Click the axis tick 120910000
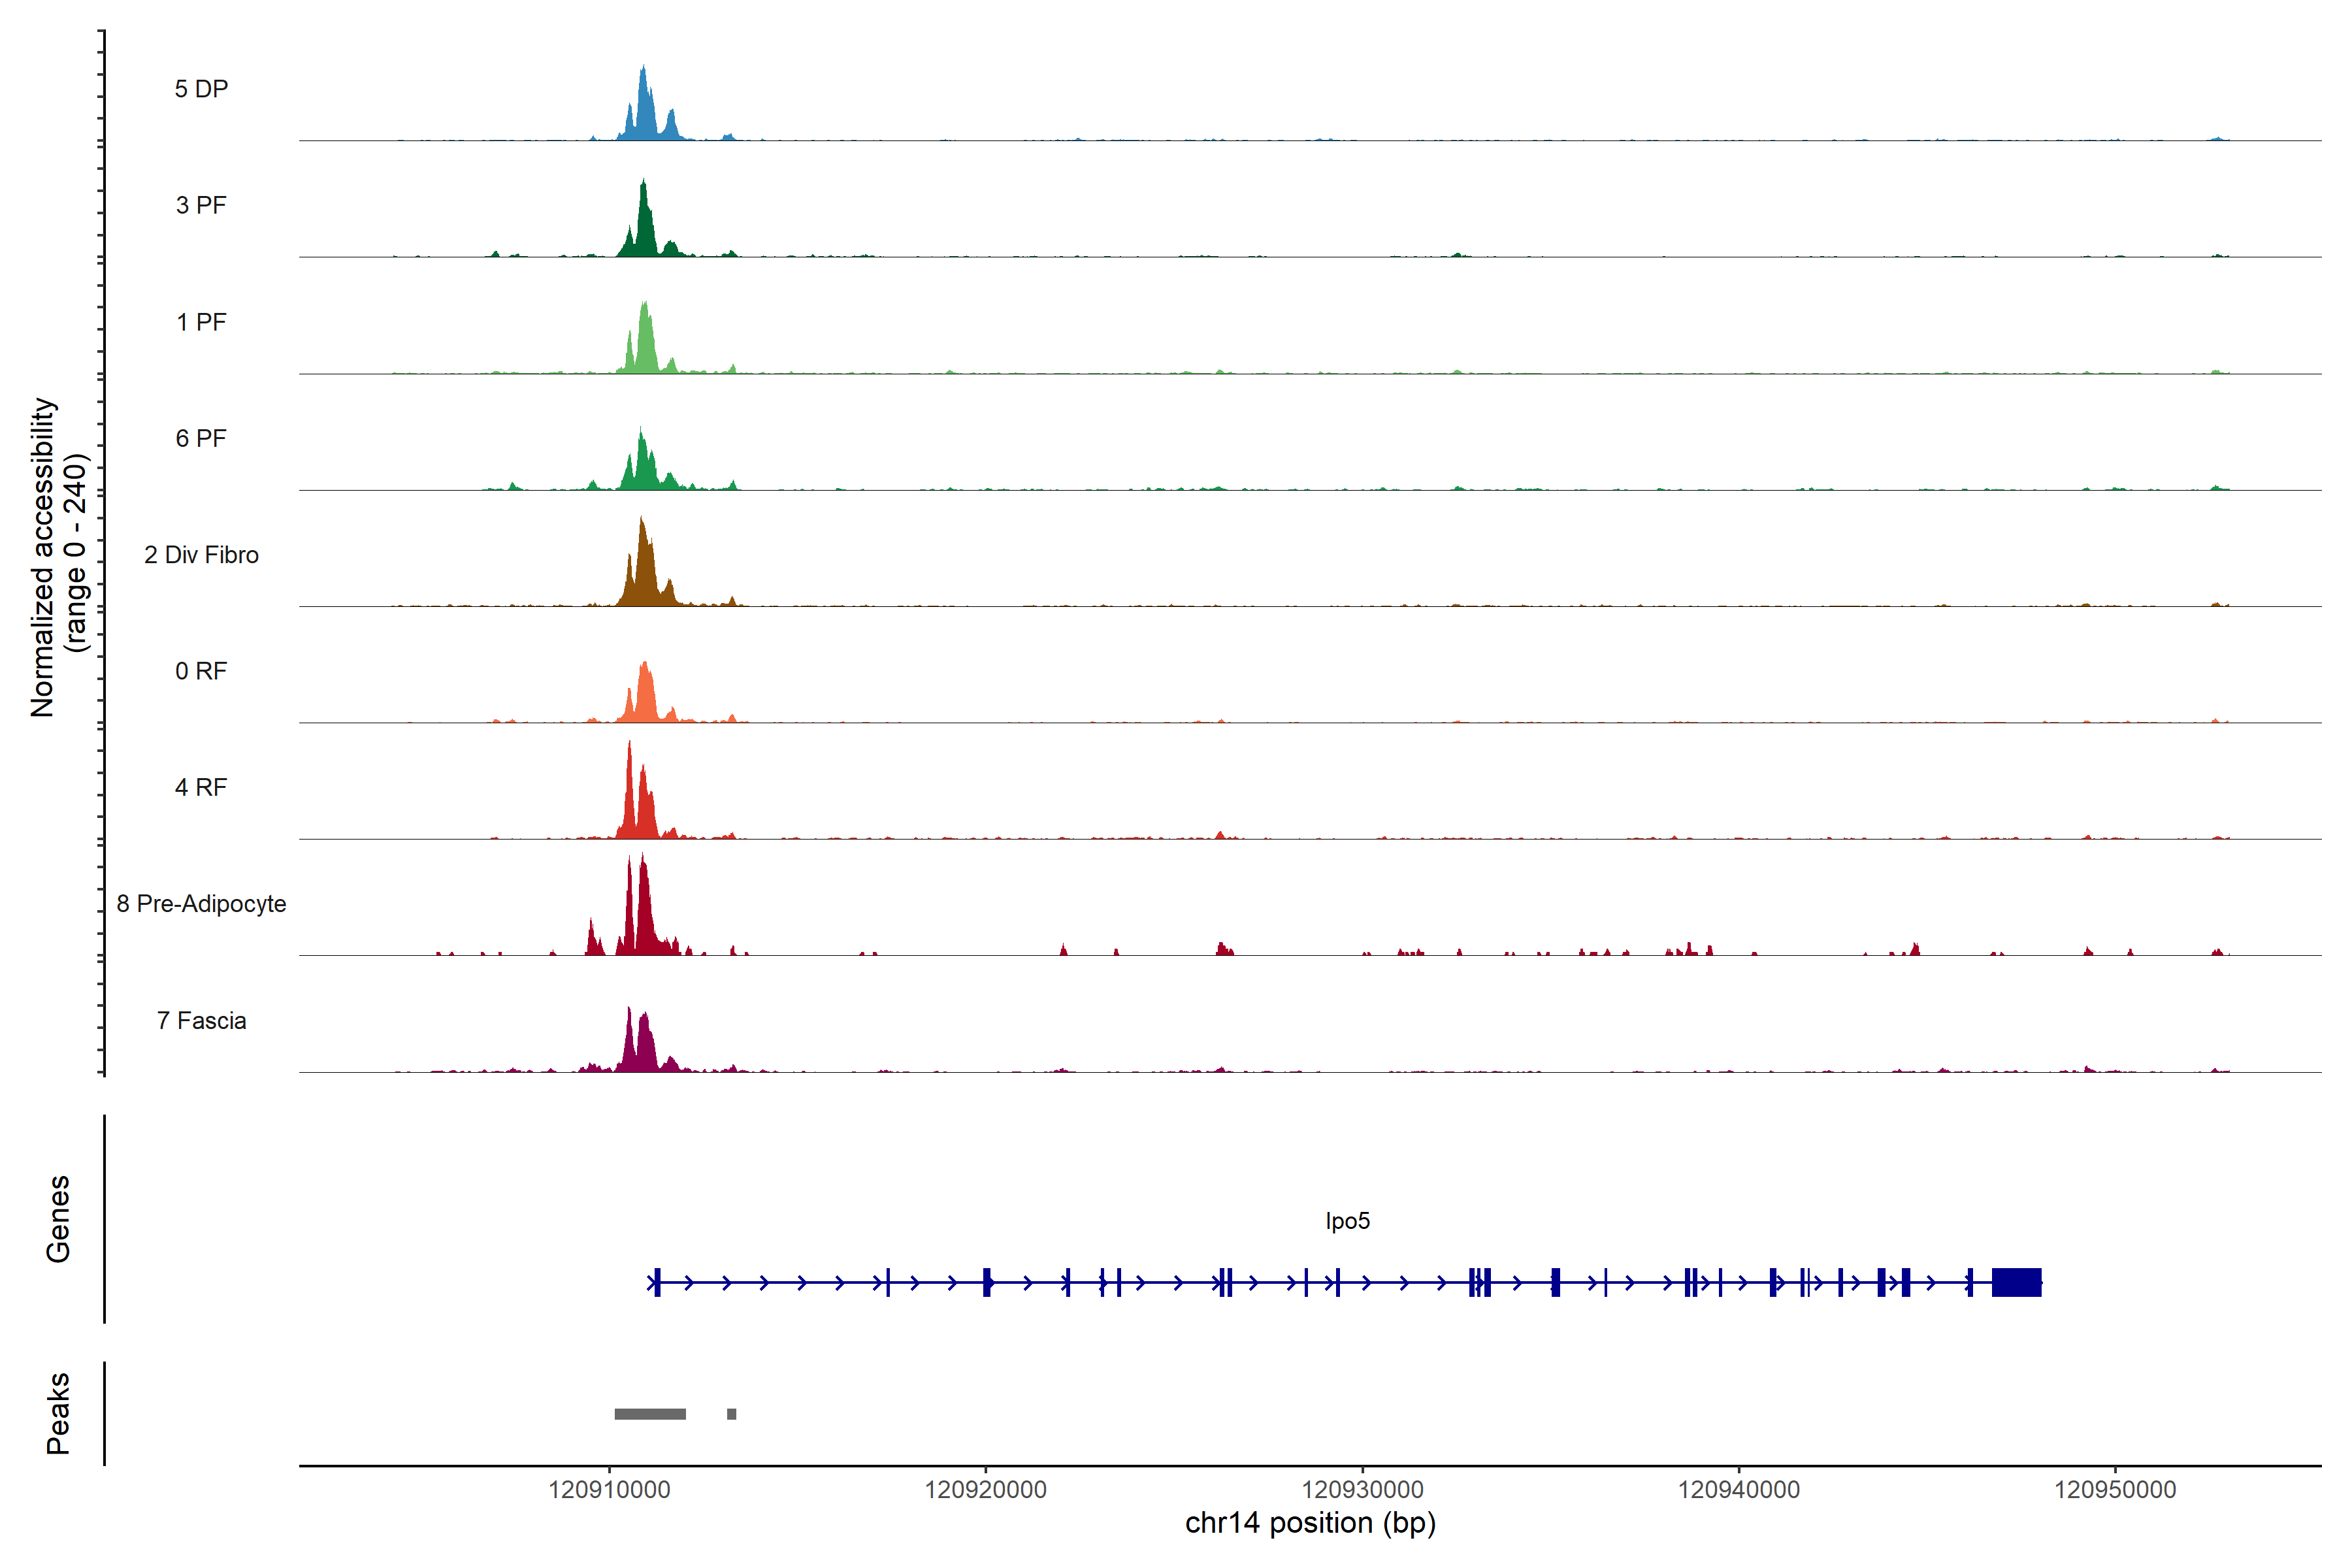The image size is (2352, 1568). [609, 1489]
